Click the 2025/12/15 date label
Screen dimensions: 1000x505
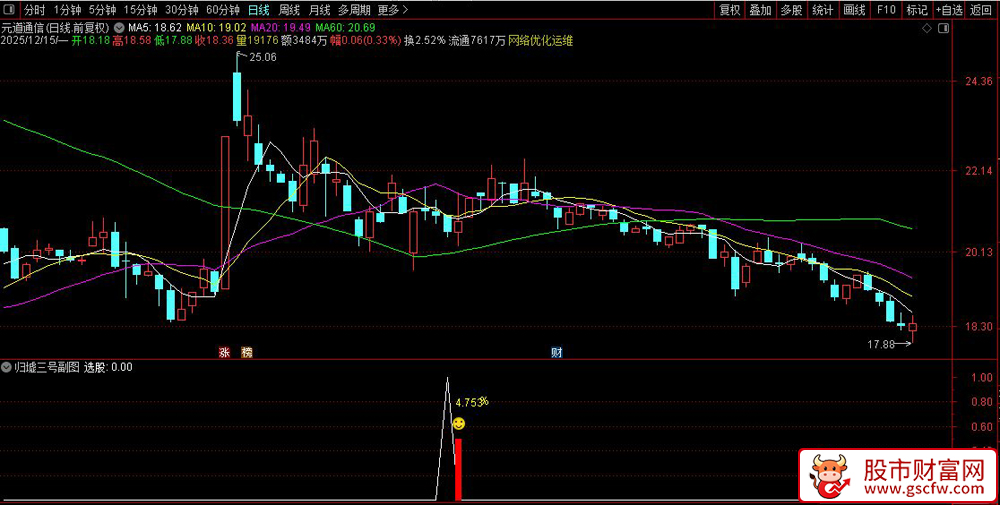click(27, 41)
